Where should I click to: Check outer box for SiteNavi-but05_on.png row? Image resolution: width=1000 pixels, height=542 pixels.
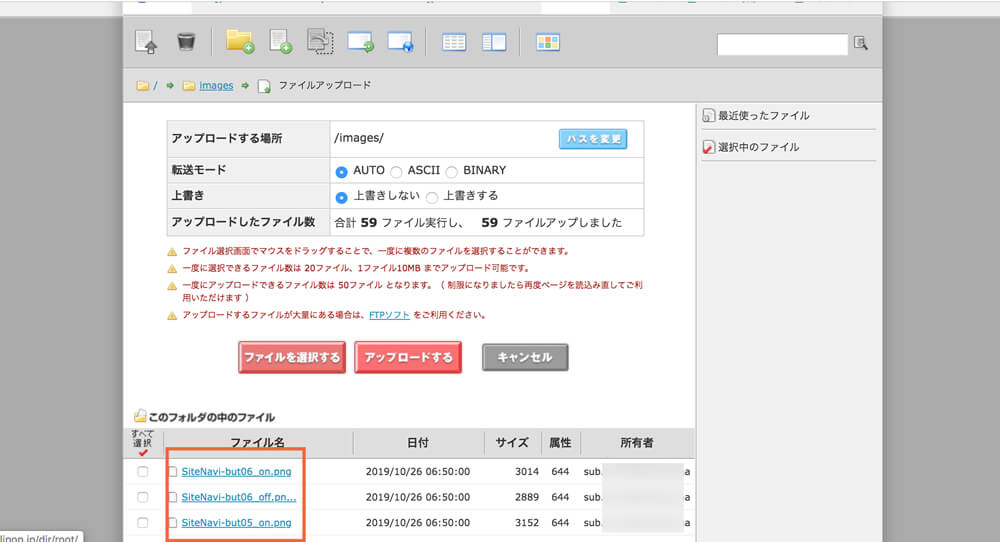click(x=143, y=523)
